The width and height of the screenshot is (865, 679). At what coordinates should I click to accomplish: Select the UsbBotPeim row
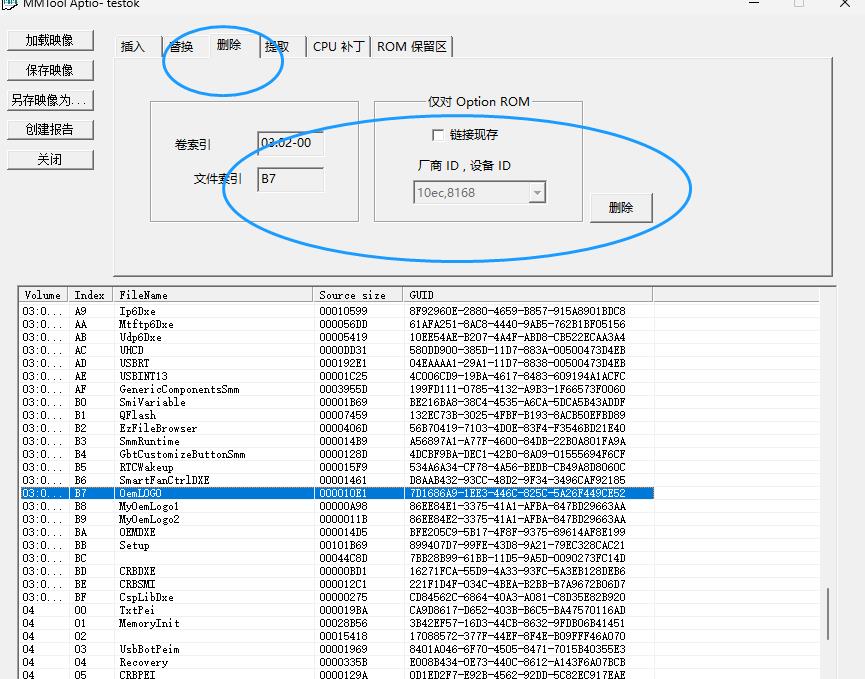coord(337,649)
